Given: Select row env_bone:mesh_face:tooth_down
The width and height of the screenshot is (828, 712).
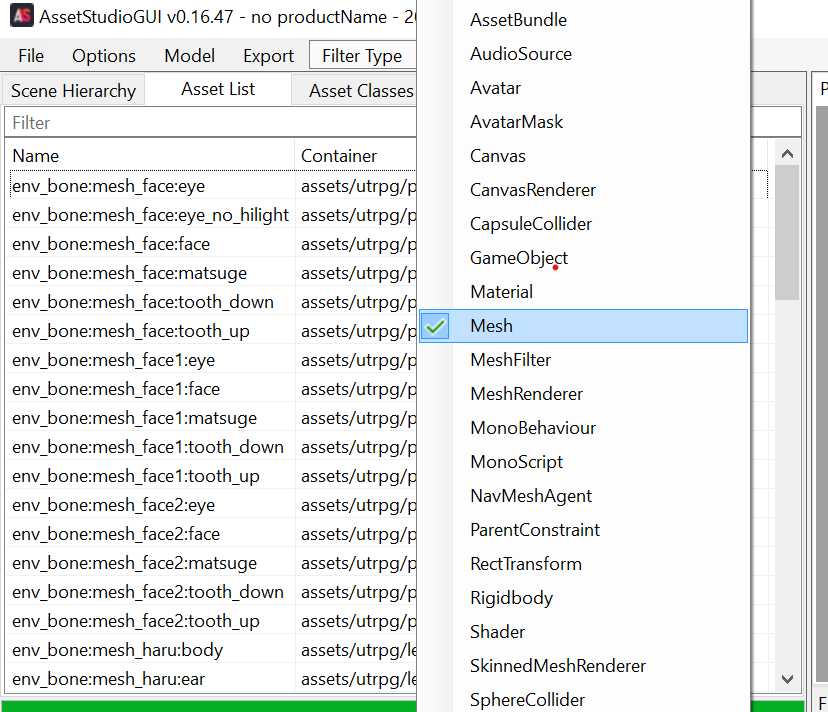Looking at the screenshot, I should [x=211, y=302].
